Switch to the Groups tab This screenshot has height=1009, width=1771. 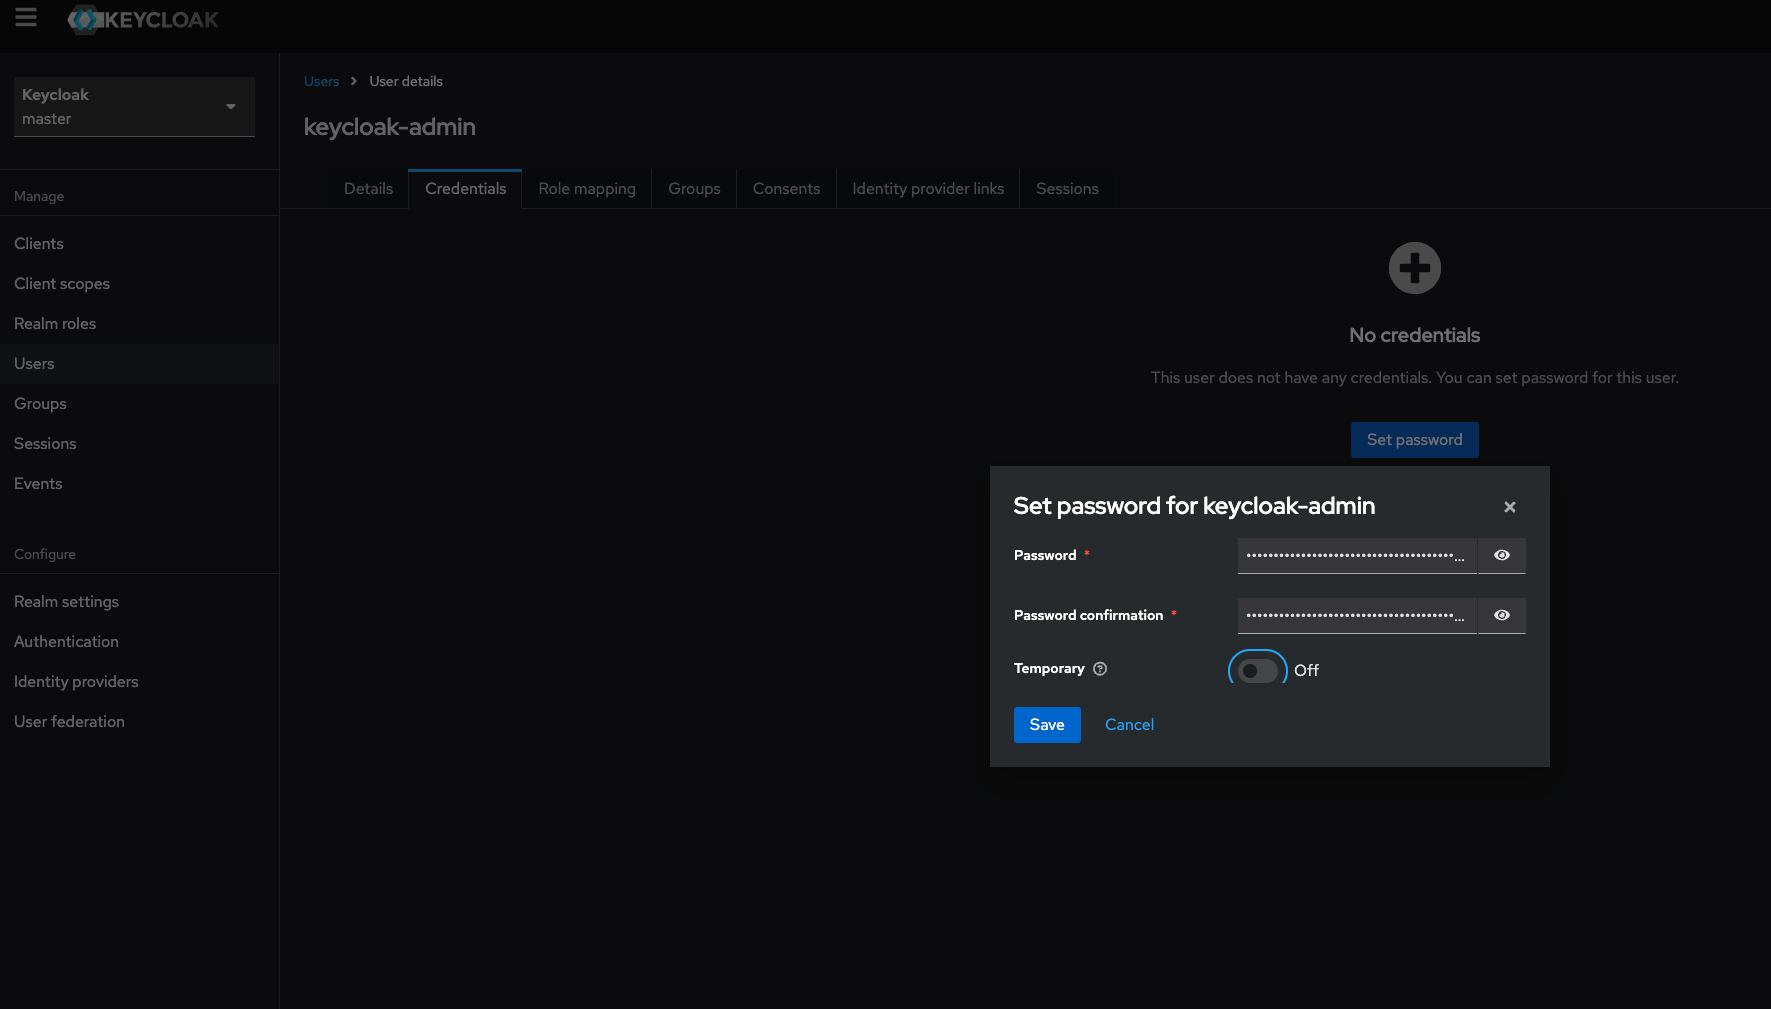(694, 189)
